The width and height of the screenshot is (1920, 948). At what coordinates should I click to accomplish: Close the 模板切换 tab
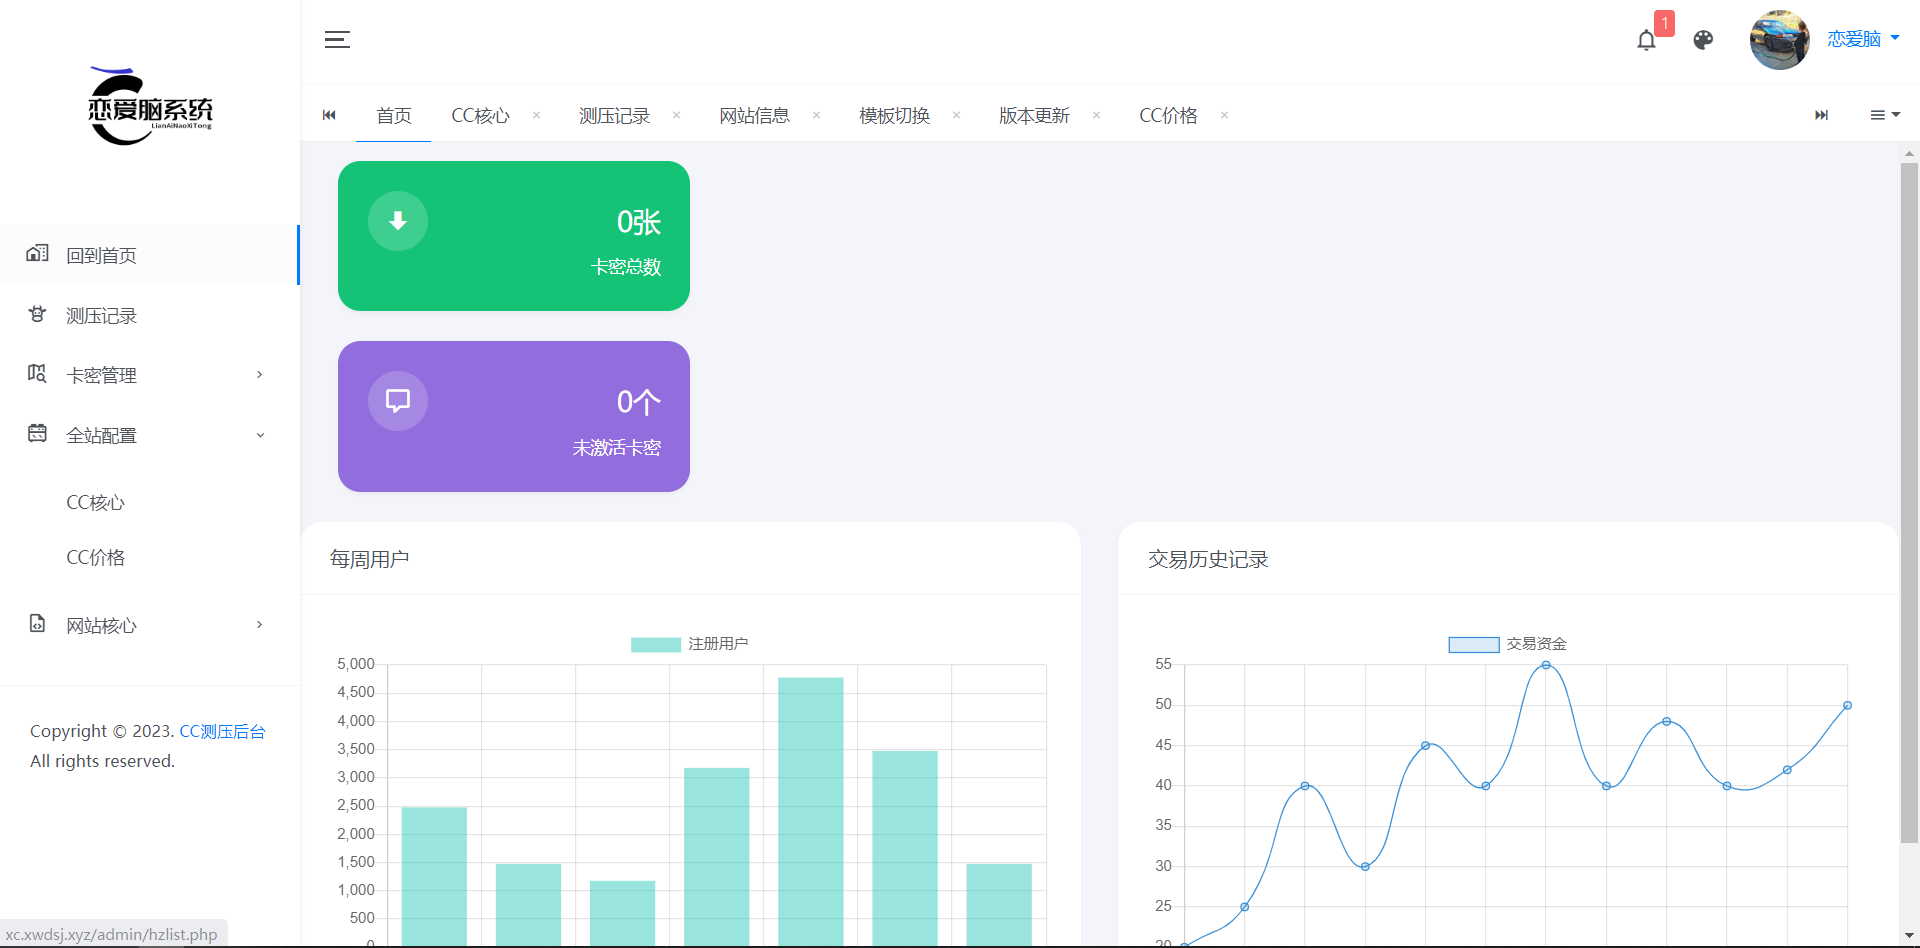coord(956,115)
